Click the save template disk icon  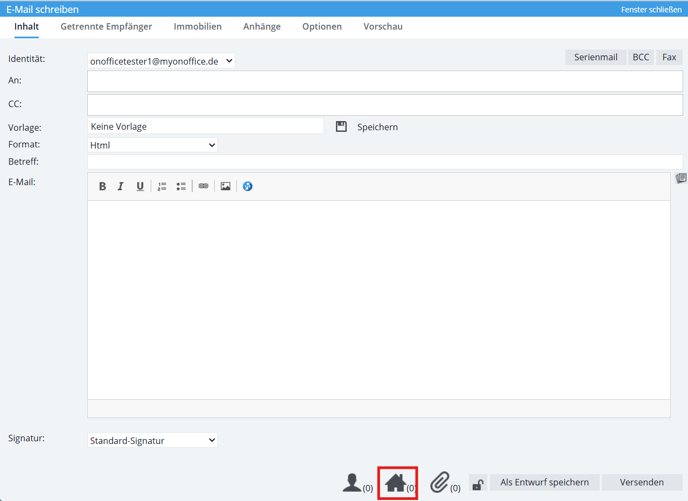pos(341,127)
